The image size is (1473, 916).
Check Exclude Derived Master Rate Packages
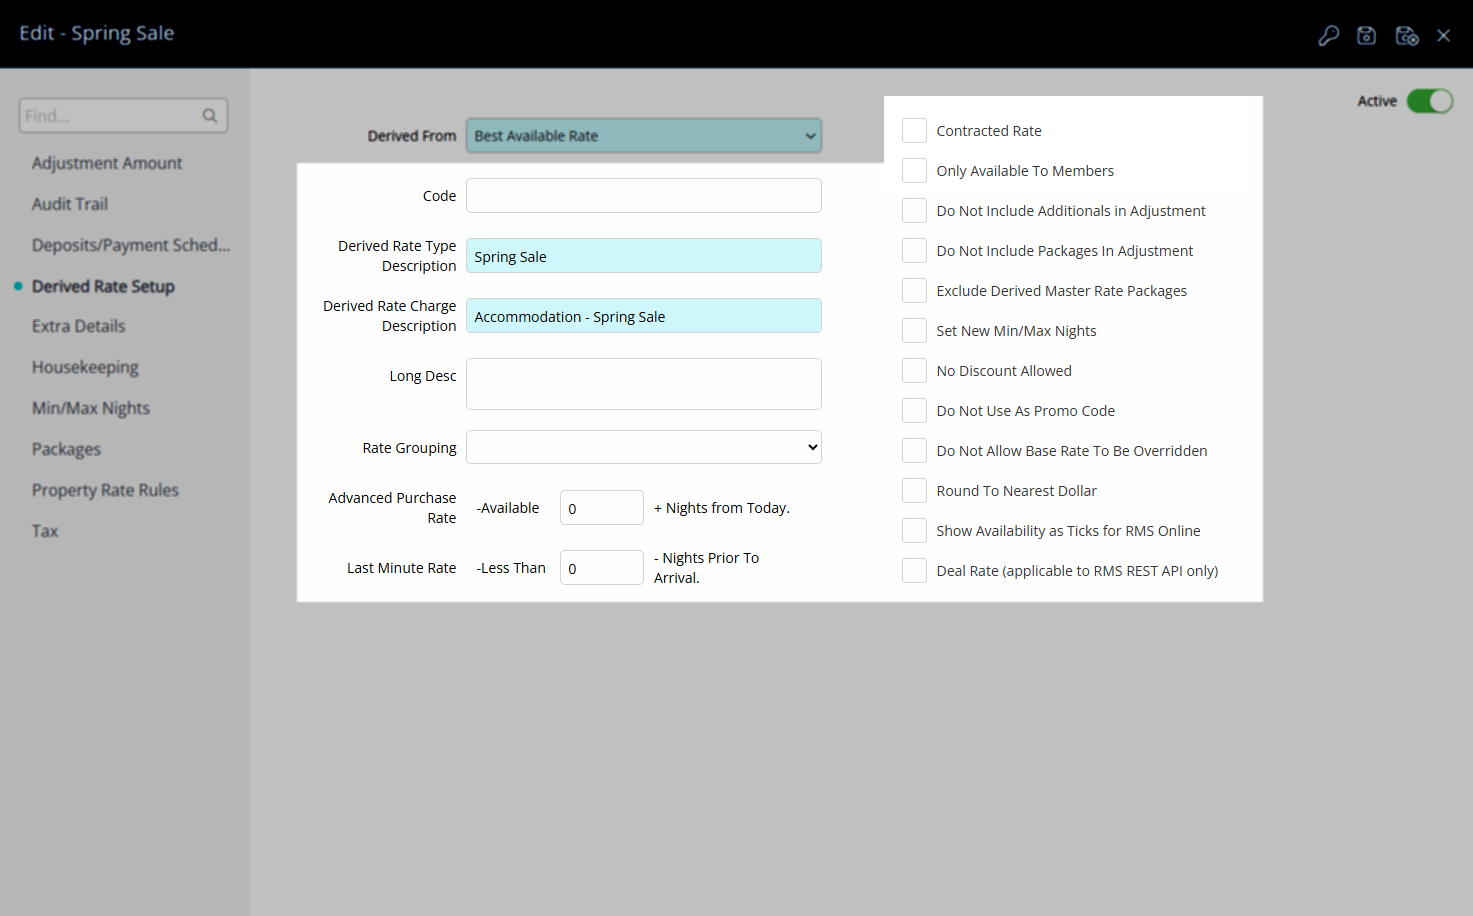pyautogui.click(x=914, y=291)
